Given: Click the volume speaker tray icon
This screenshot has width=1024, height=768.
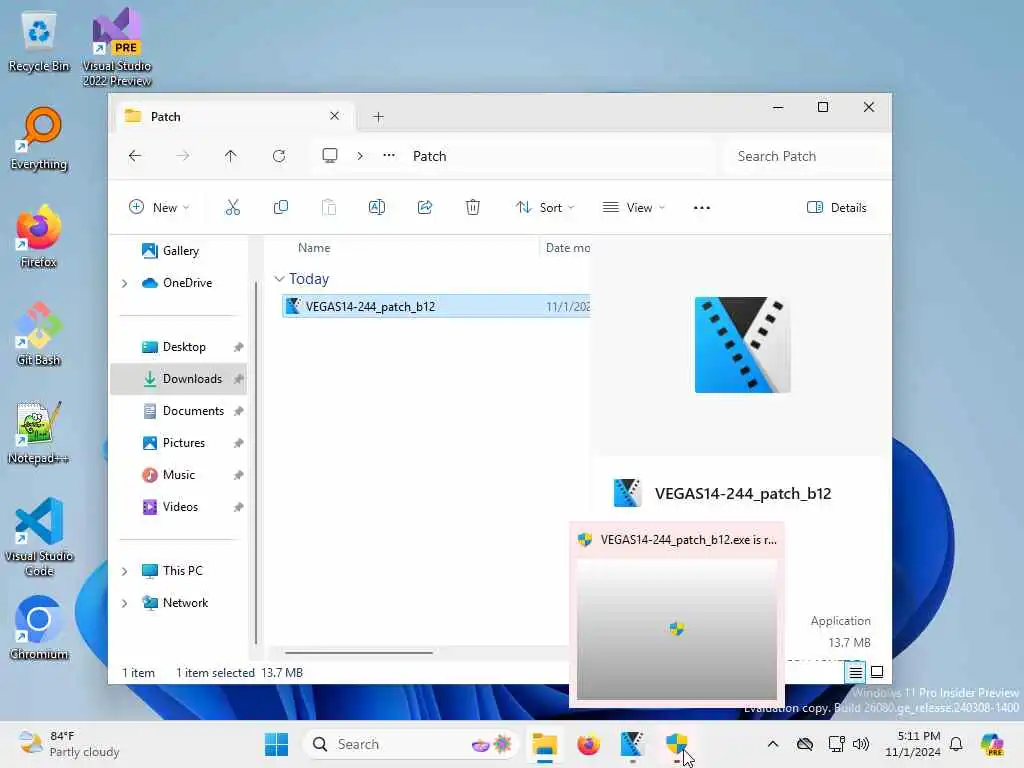Looking at the screenshot, I should [x=861, y=744].
